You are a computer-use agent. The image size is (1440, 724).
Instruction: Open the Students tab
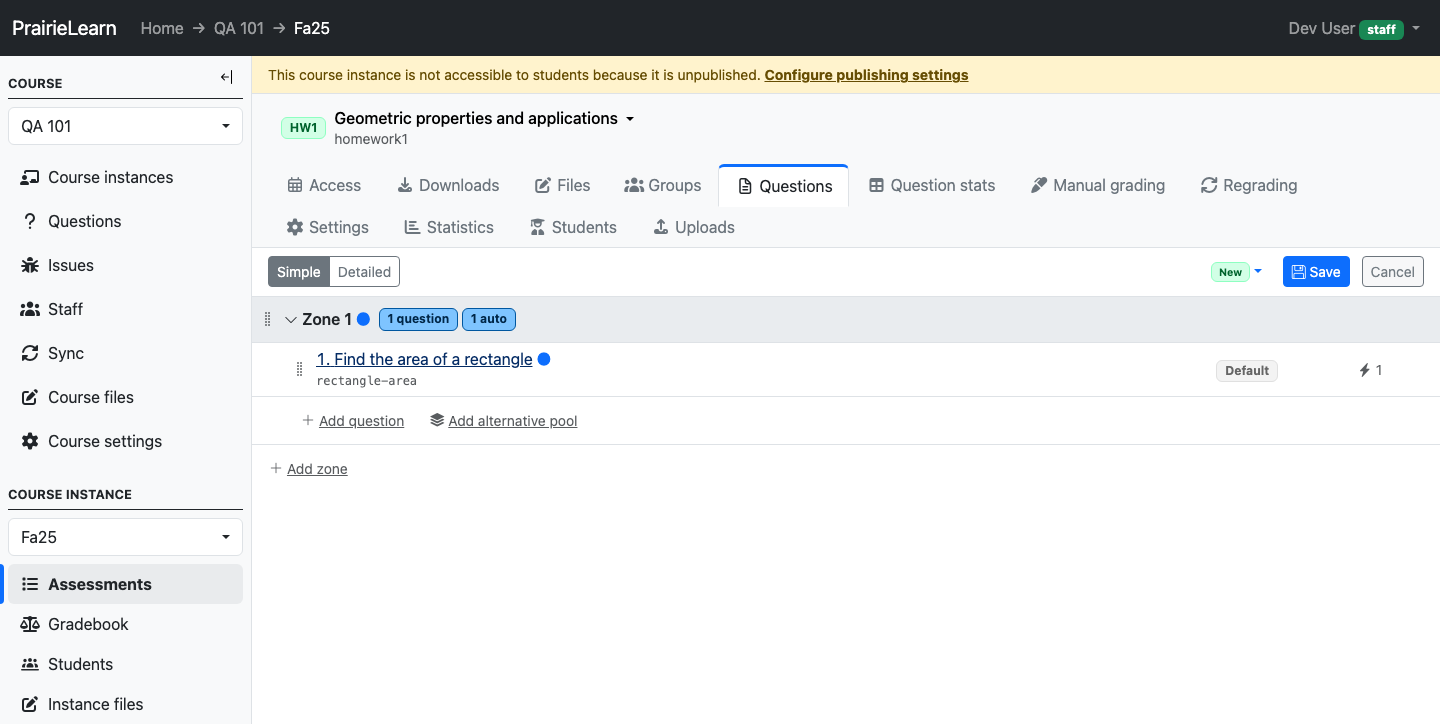573,227
